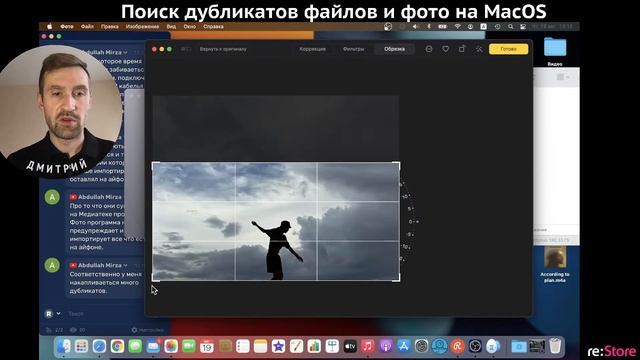Apply auto-enhance magic wand
This screenshot has width=640, height=360.
click(x=479, y=49)
